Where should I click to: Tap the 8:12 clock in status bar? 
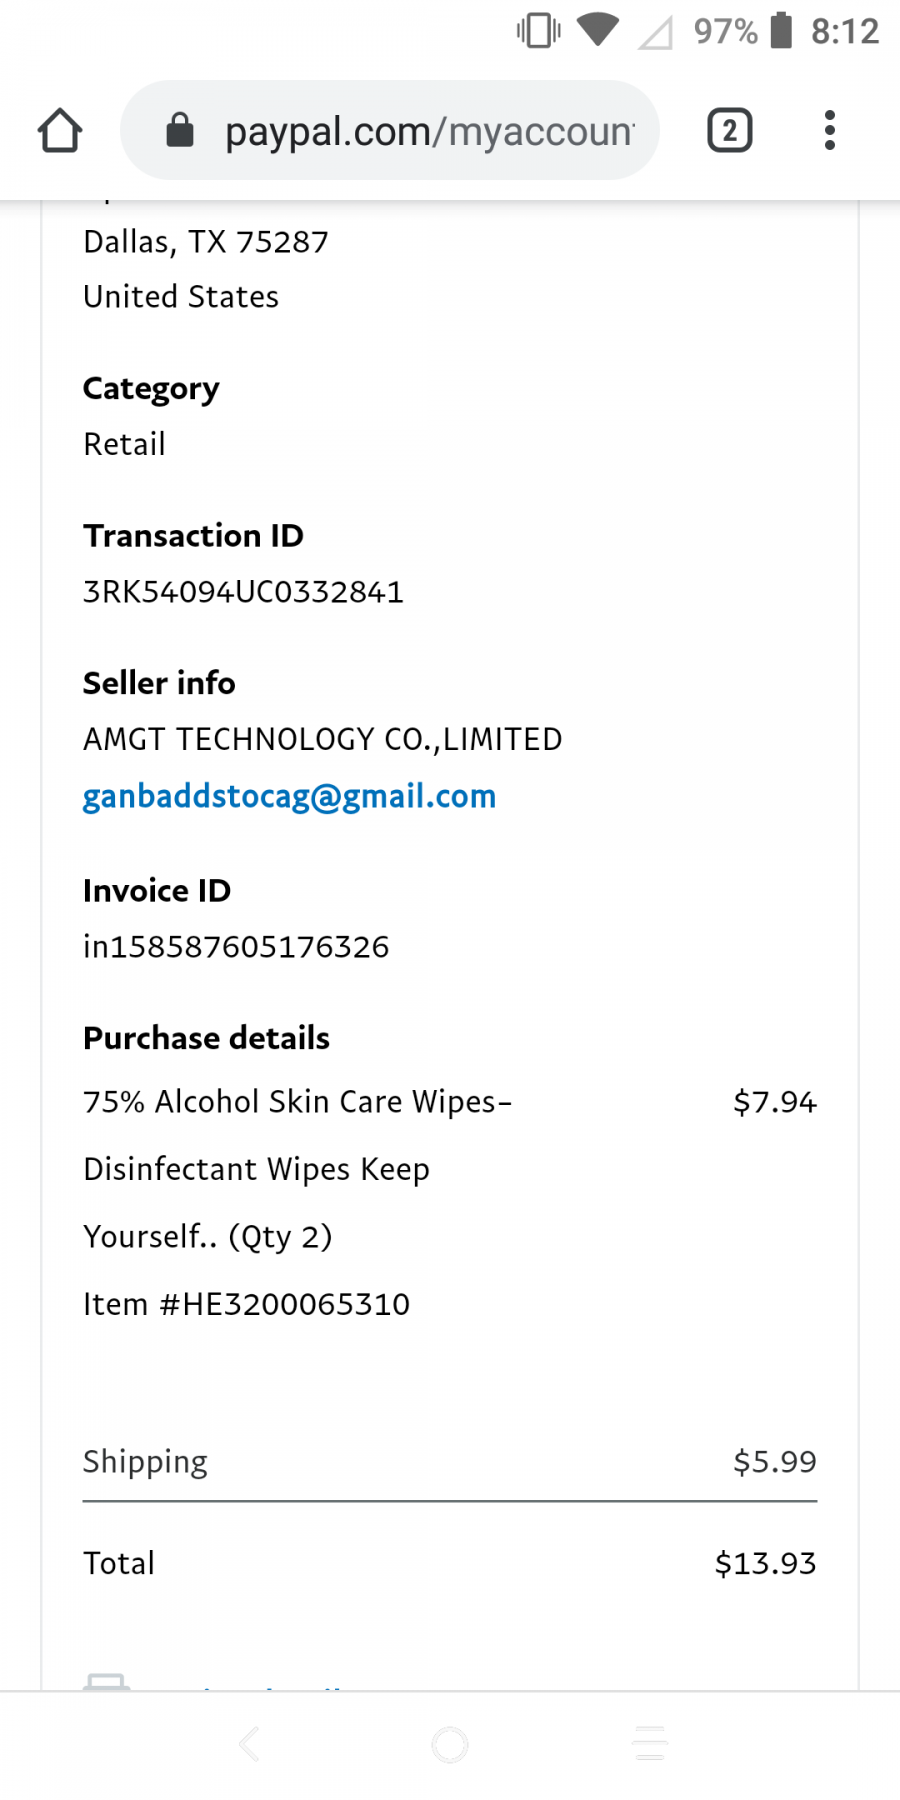(x=844, y=31)
